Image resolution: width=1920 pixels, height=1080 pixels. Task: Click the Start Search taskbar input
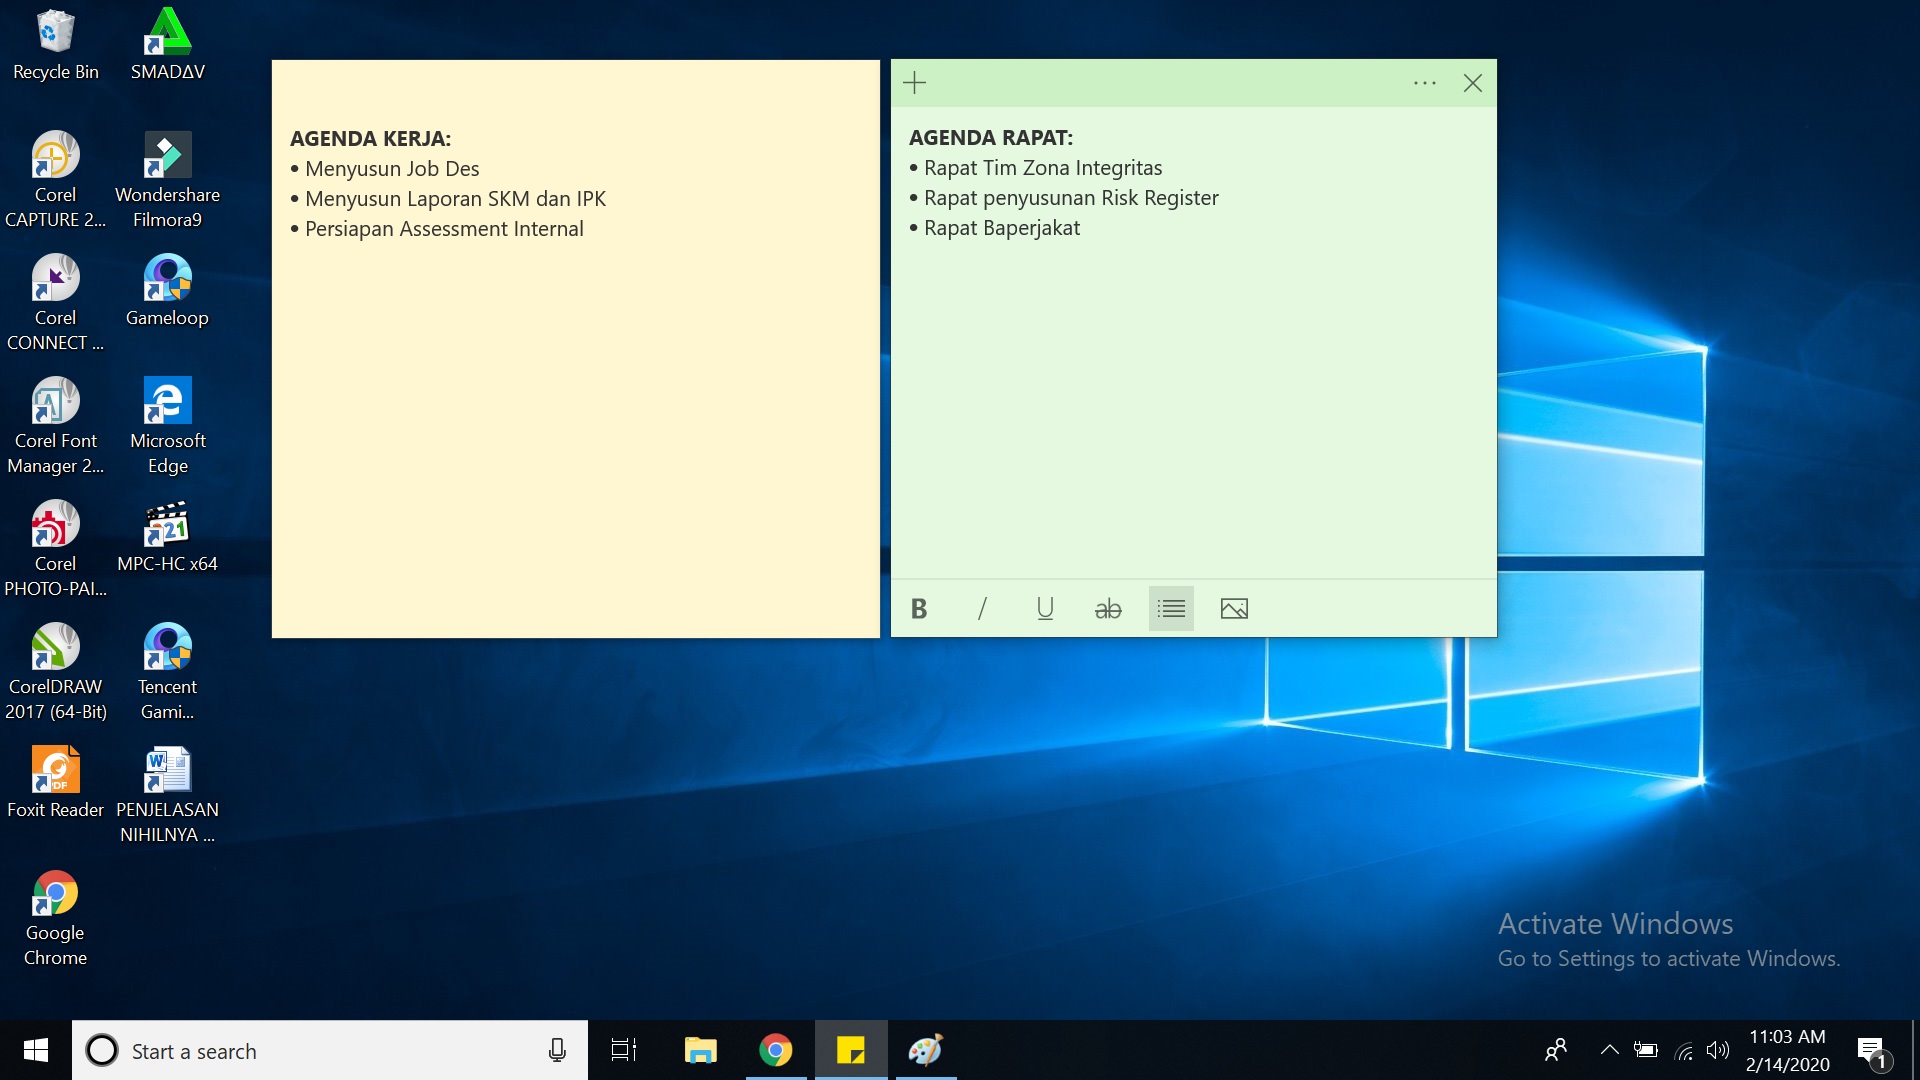332,1050
